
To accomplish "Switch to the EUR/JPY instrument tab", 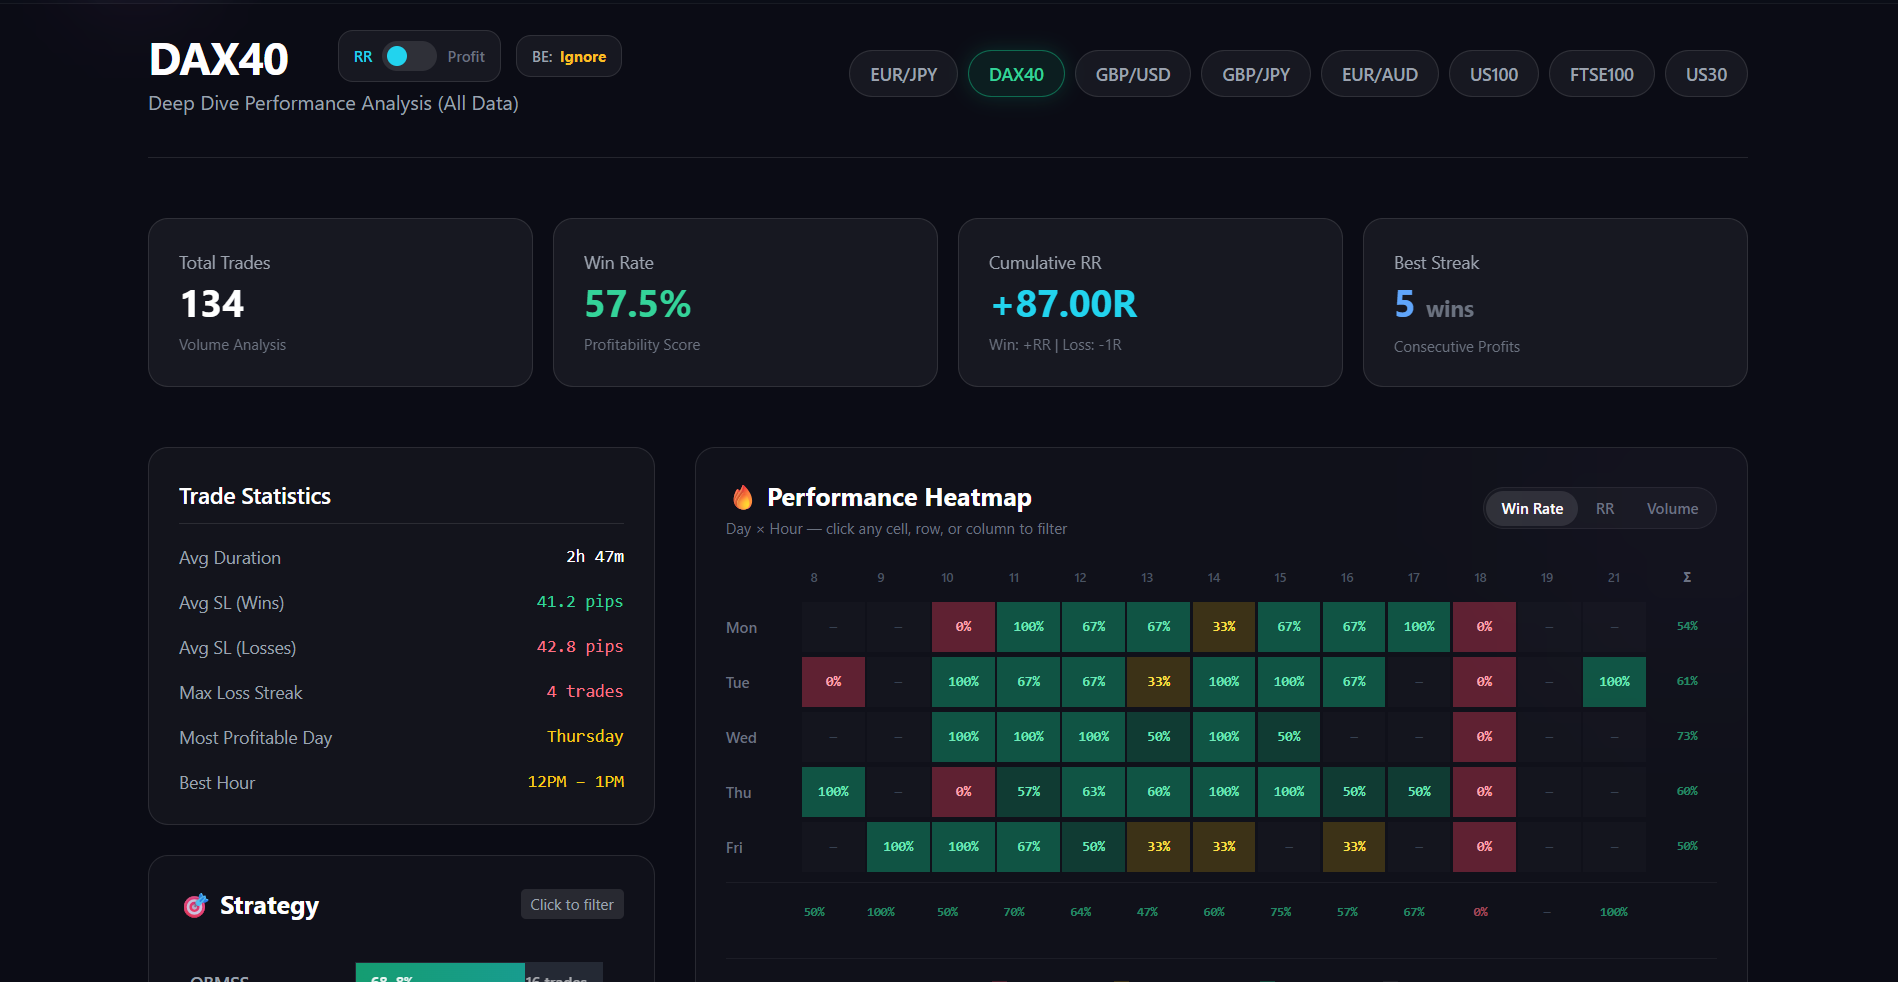I will coord(903,74).
